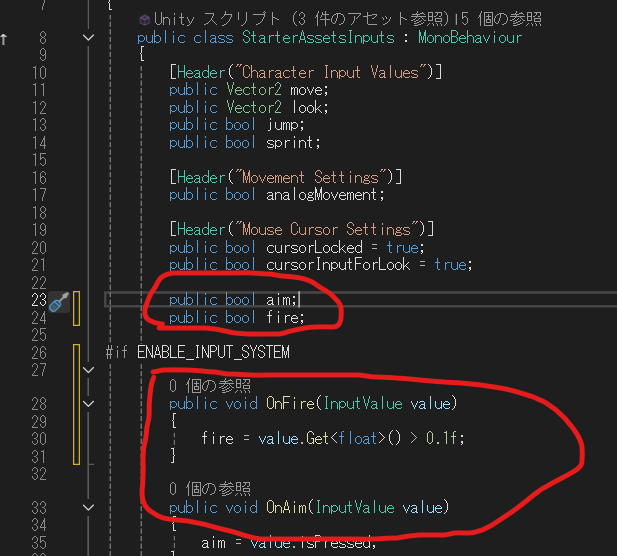Click the analogMovement variable

coord(322,195)
